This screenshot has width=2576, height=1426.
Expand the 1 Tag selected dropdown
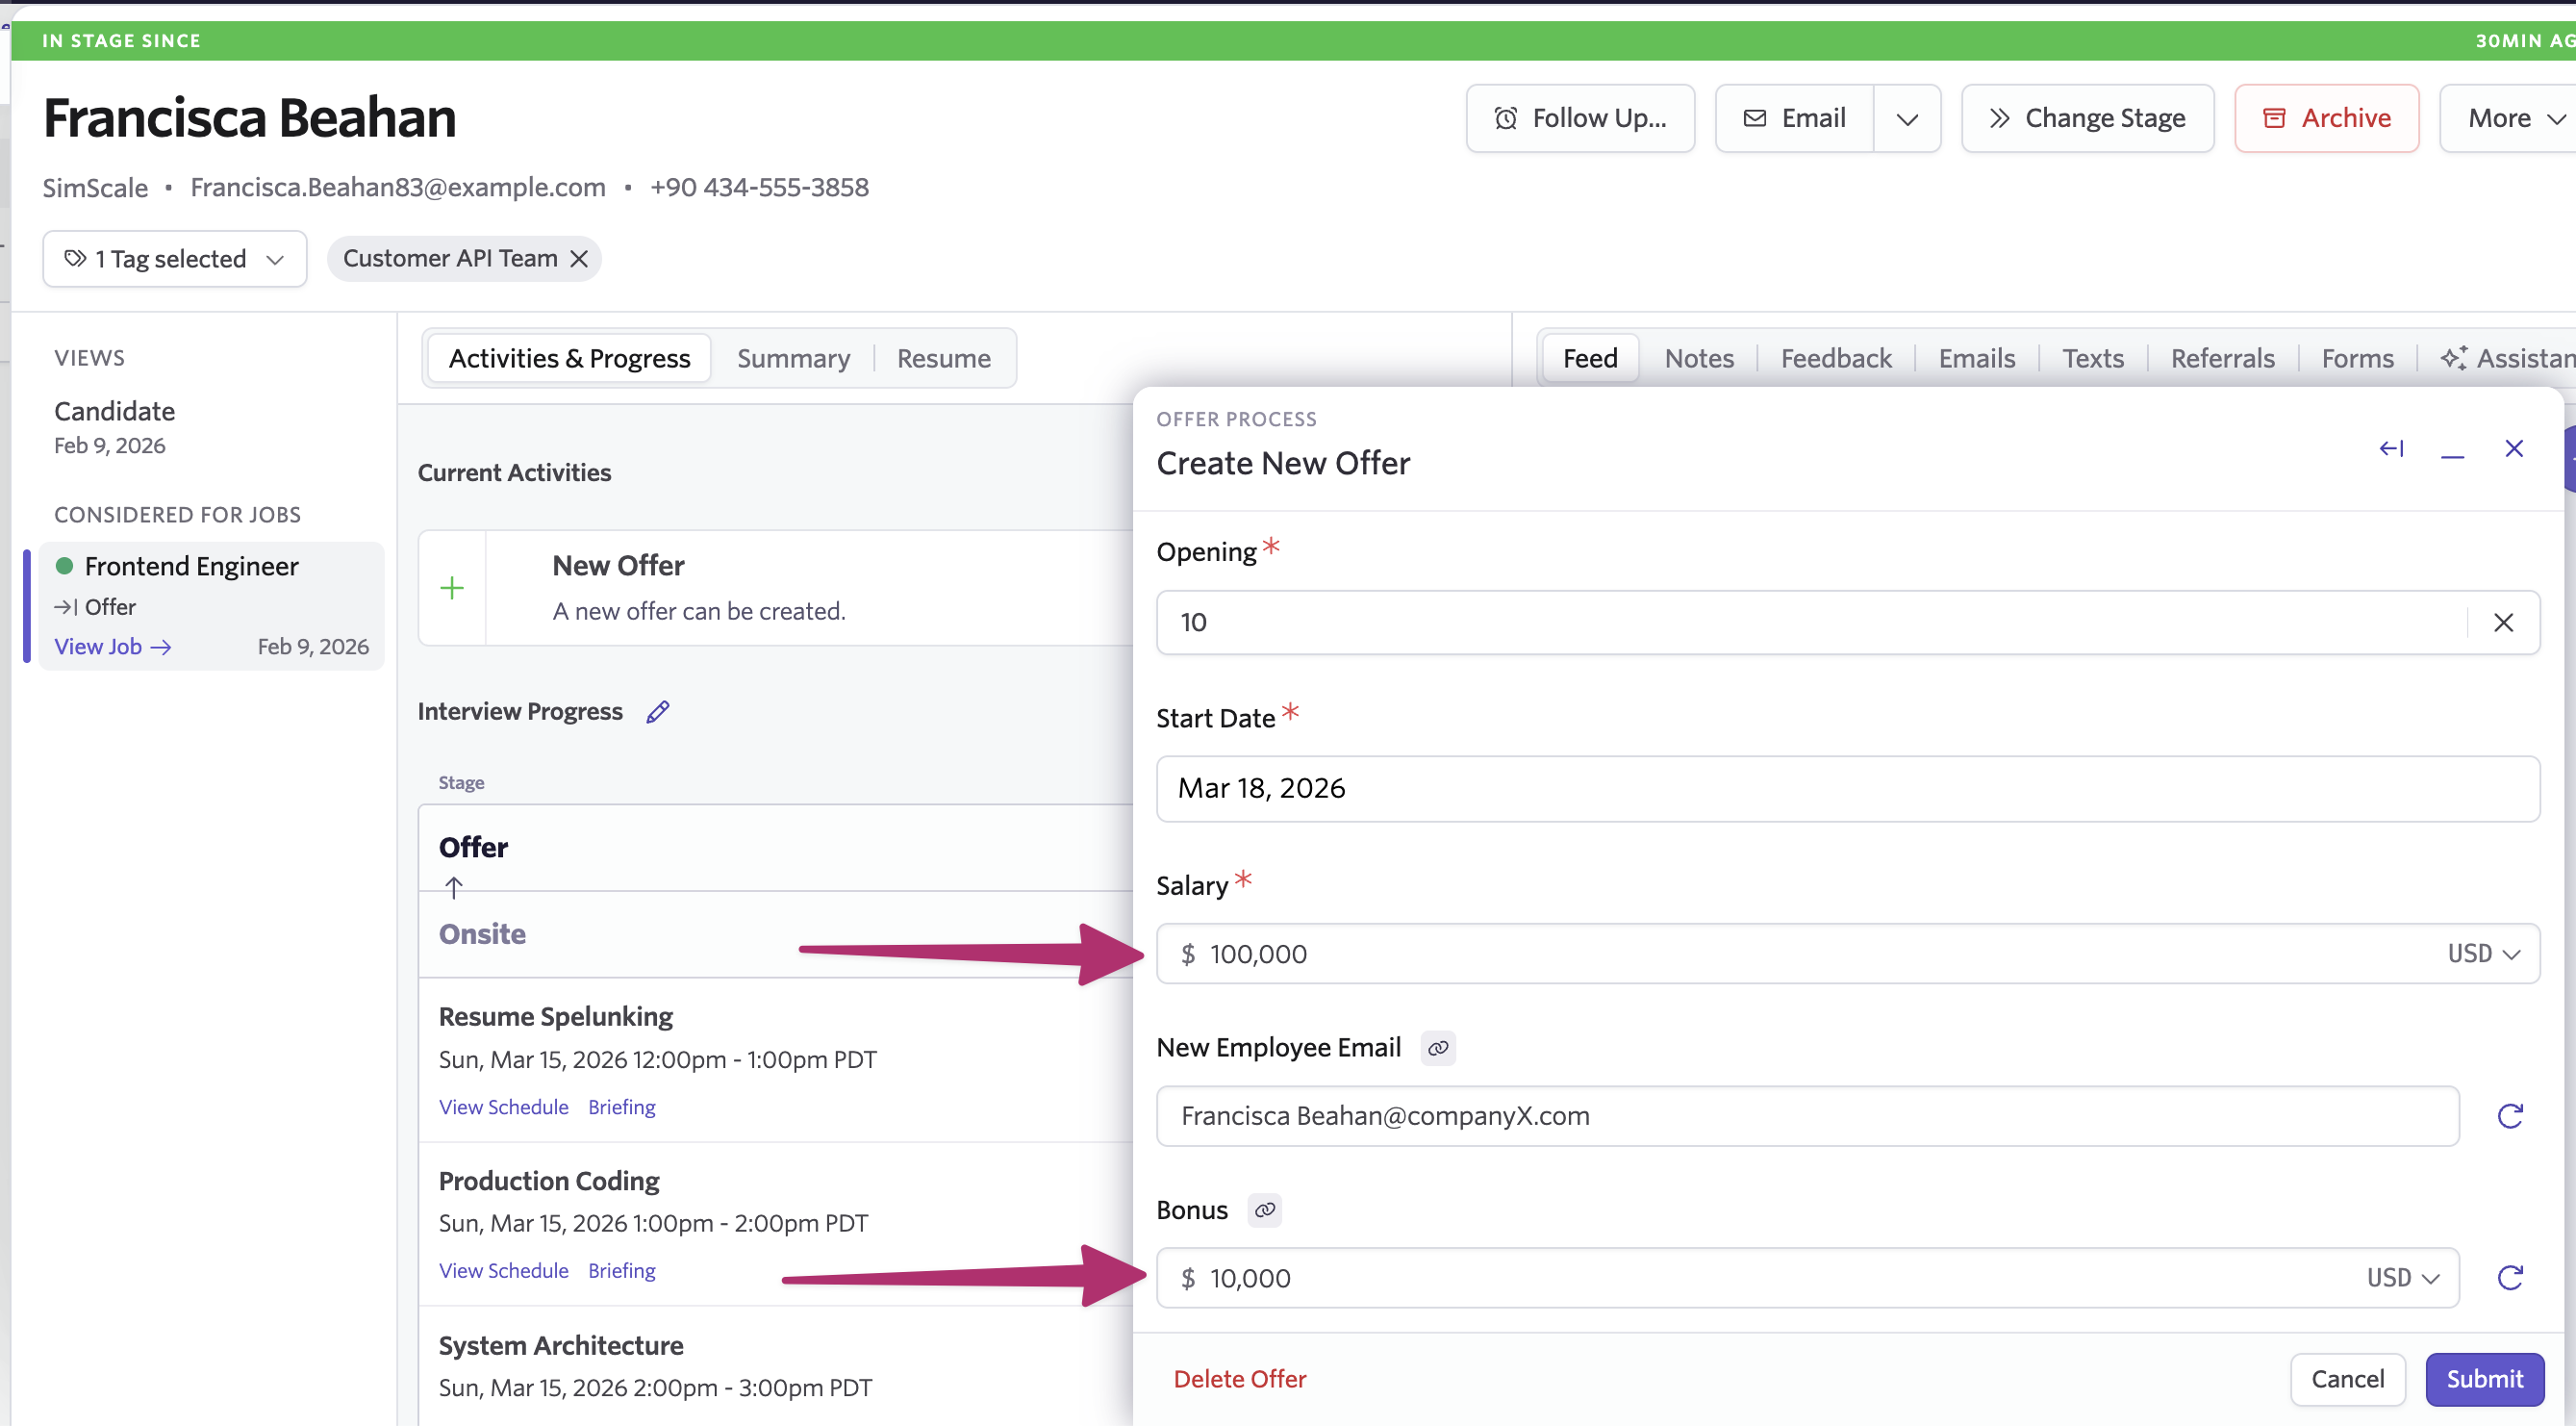click(x=175, y=259)
